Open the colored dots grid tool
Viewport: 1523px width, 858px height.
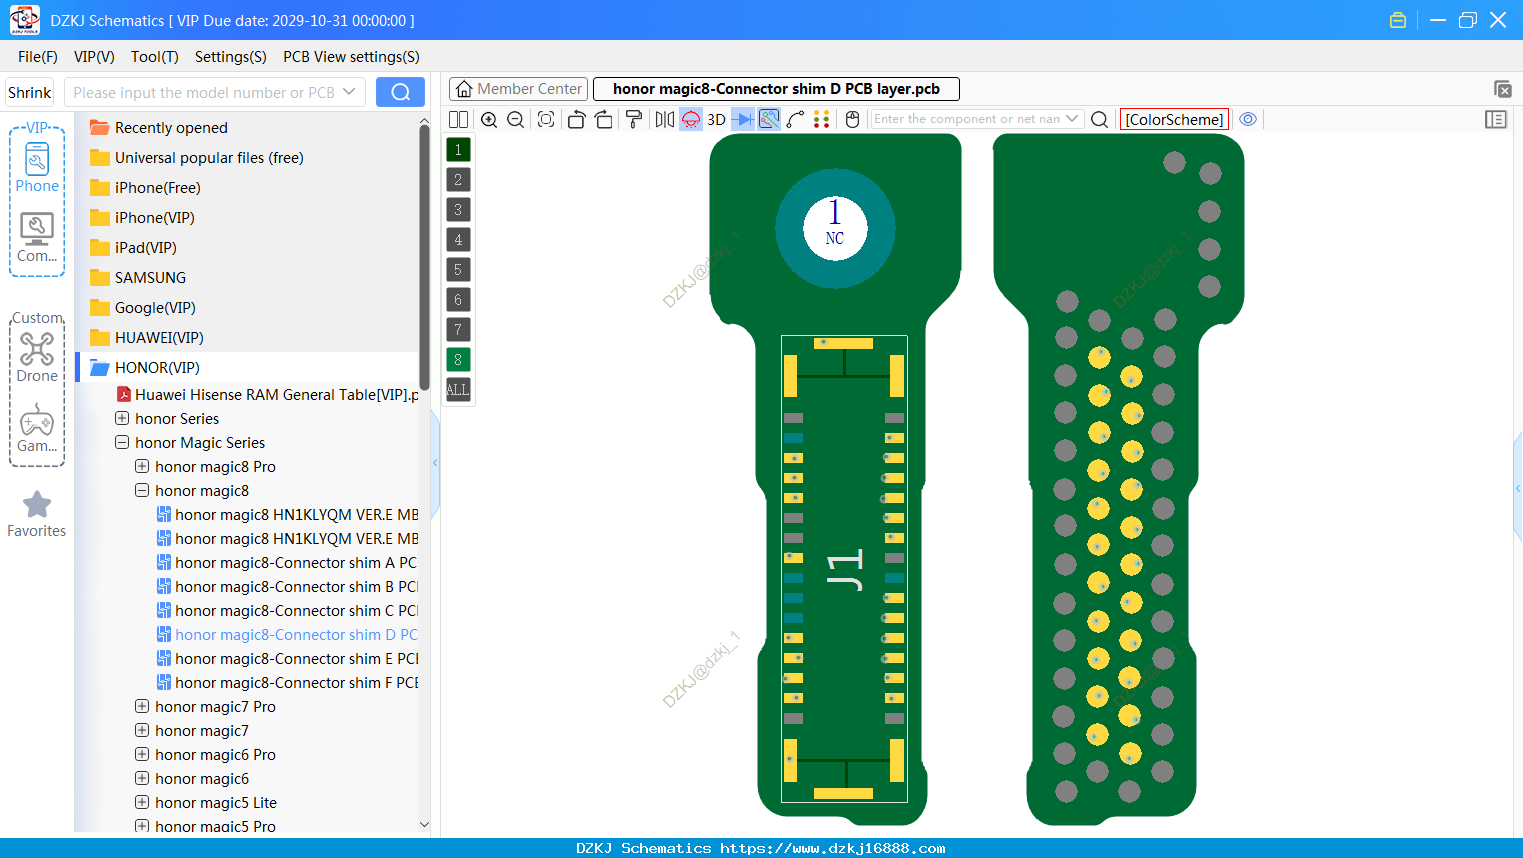tap(822, 119)
